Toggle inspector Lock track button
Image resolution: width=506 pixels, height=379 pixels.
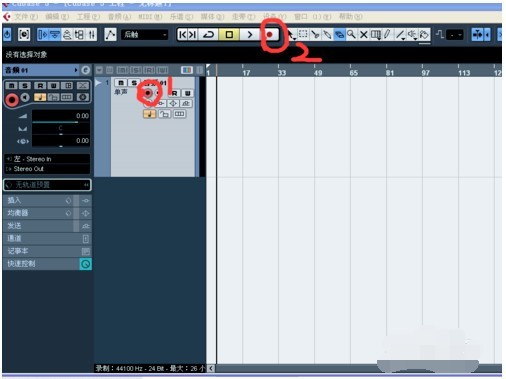point(53,97)
